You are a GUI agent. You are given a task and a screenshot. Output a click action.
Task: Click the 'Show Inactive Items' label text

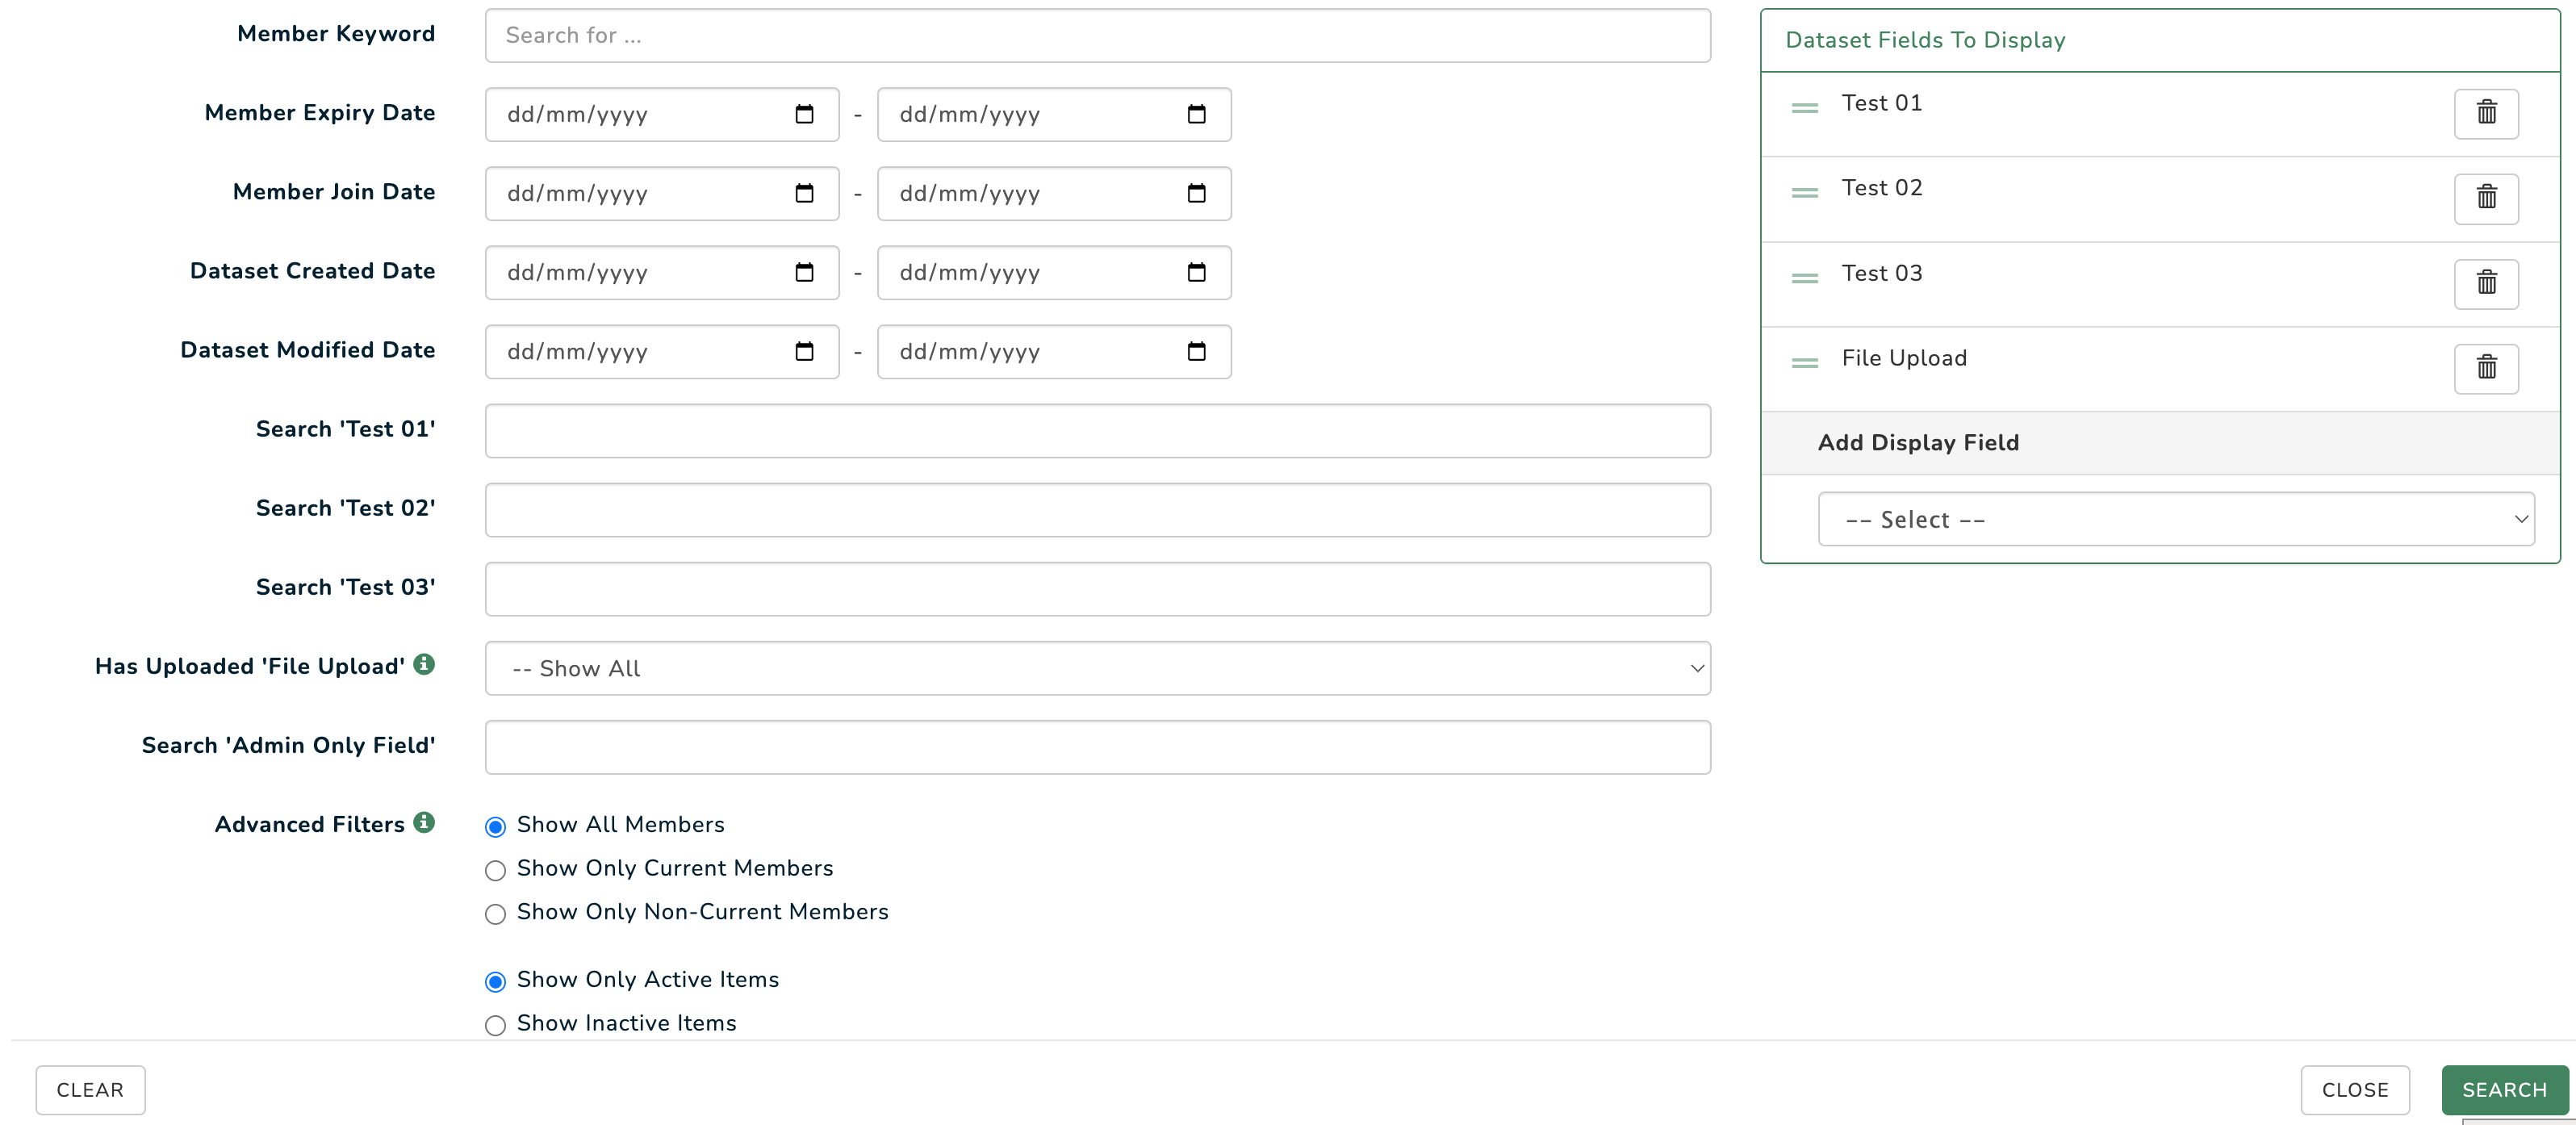pyautogui.click(x=626, y=1023)
